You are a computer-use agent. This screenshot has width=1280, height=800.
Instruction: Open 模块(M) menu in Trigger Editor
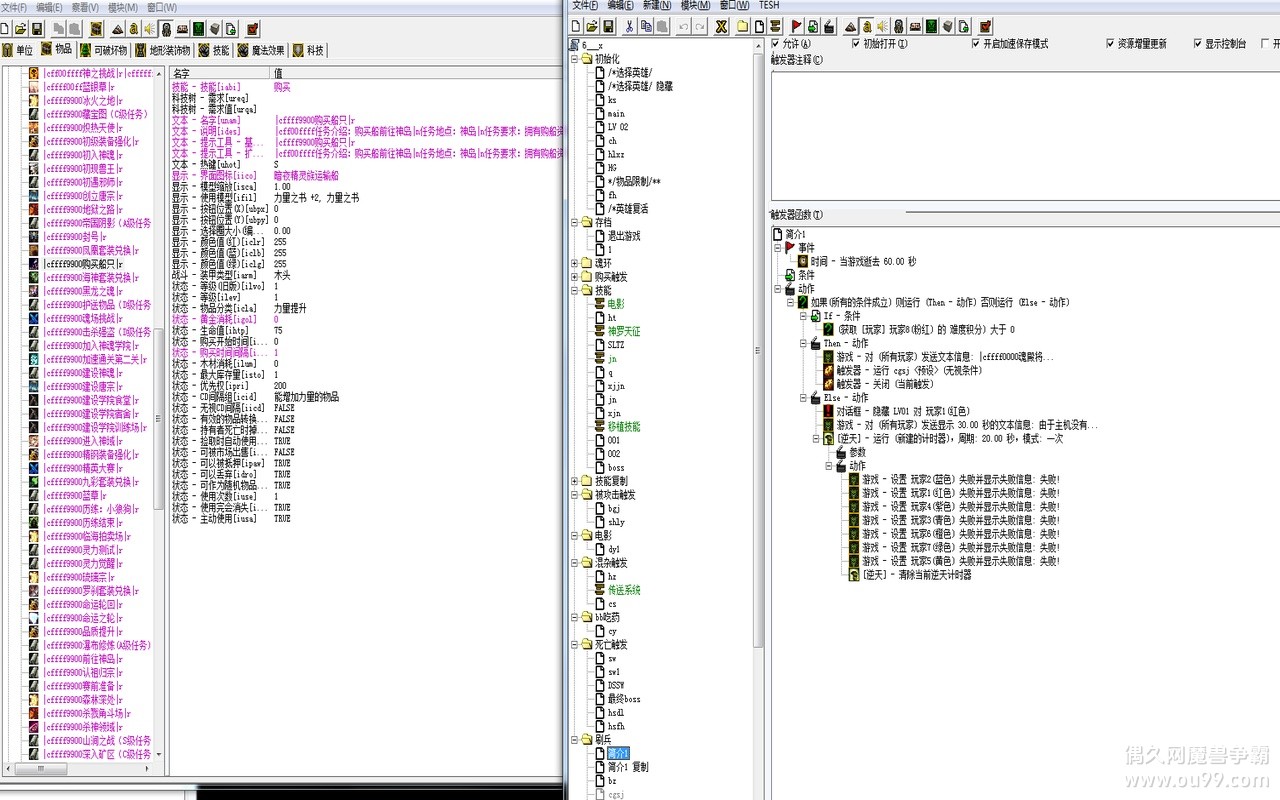pos(695,6)
